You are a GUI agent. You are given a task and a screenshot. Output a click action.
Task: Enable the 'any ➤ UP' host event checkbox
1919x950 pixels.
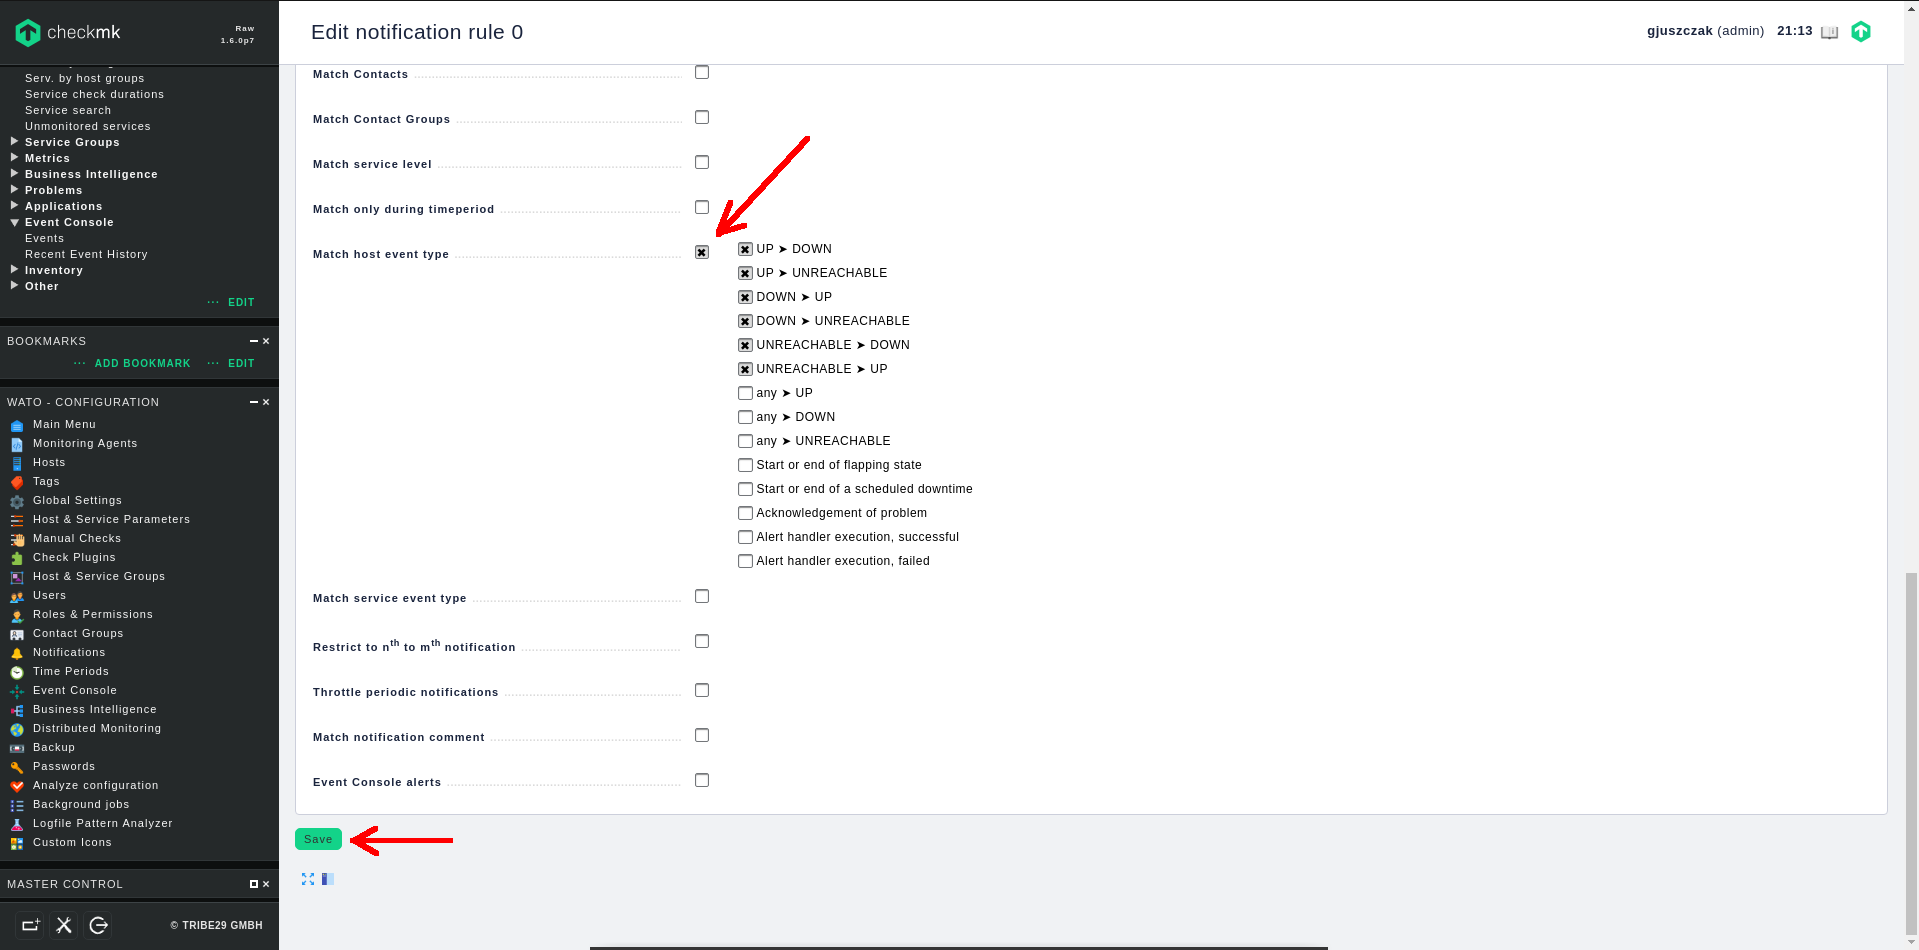click(x=745, y=393)
